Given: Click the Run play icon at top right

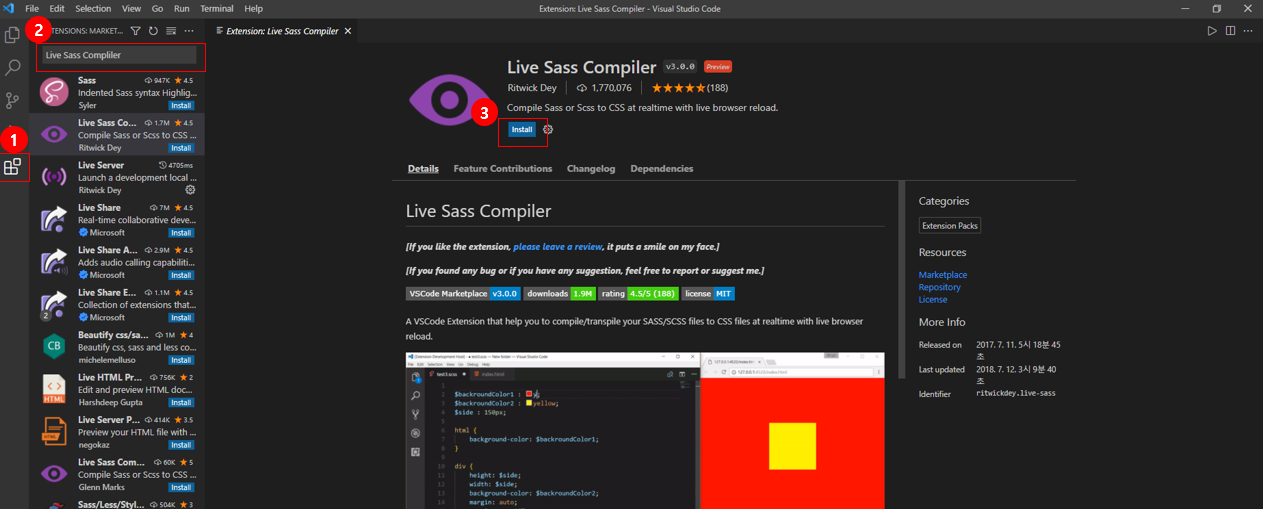Looking at the screenshot, I should (1212, 31).
